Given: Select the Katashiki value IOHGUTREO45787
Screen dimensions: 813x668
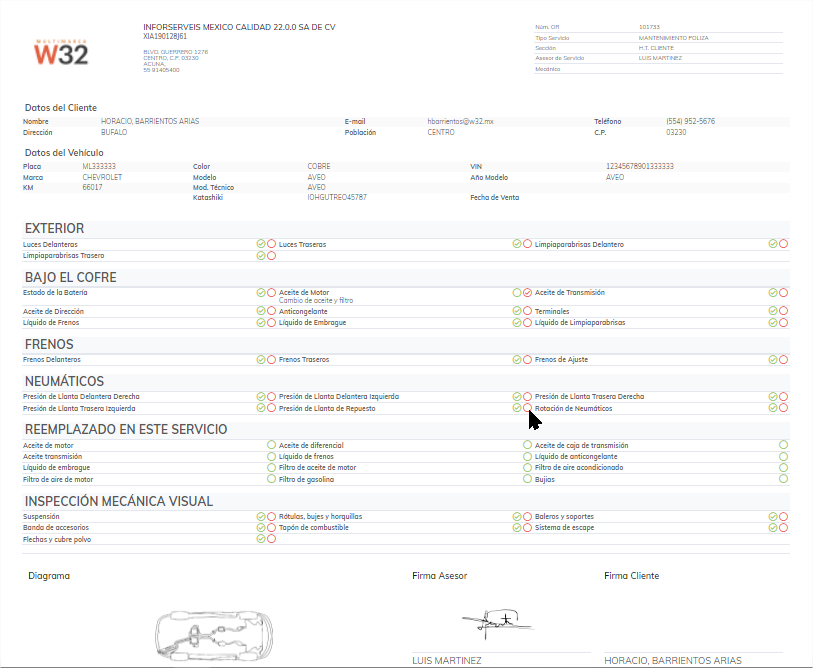Looking at the screenshot, I should (x=337, y=198).
